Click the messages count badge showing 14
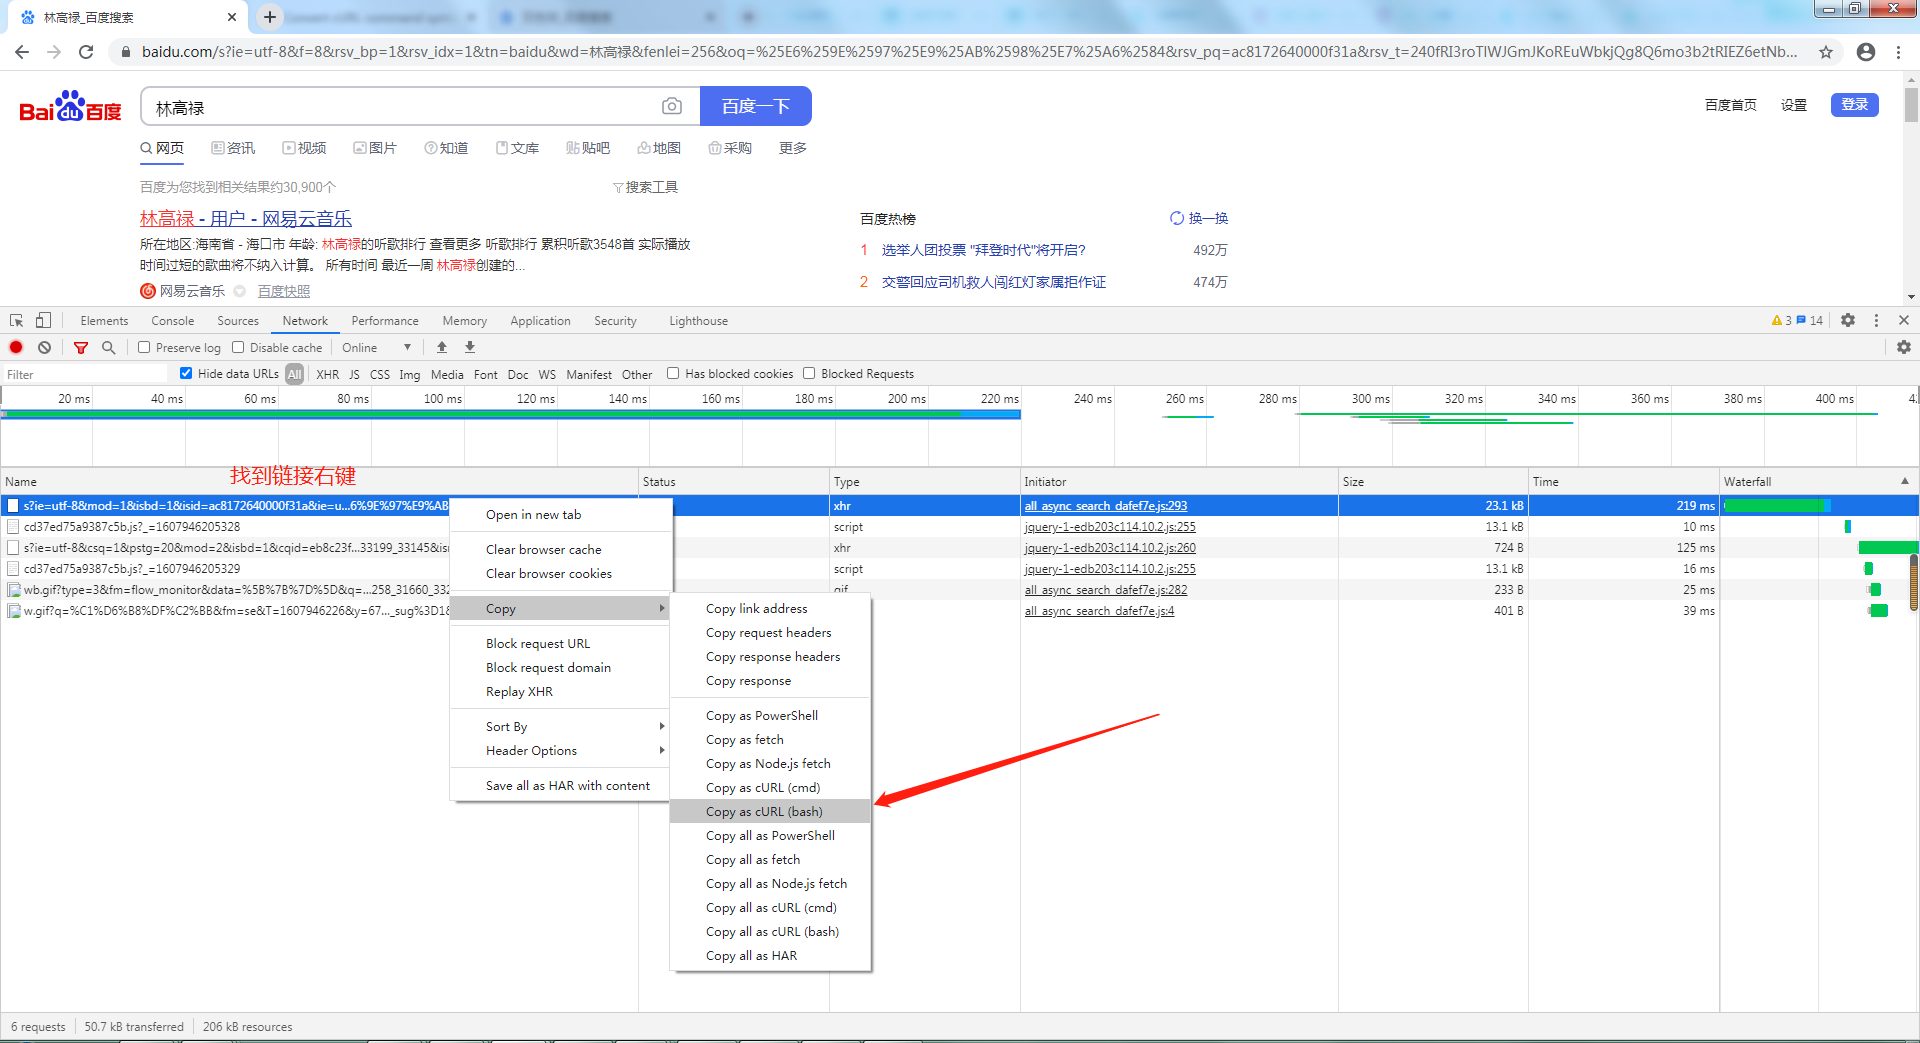The width and height of the screenshot is (1920, 1043). tap(1810, 320)
